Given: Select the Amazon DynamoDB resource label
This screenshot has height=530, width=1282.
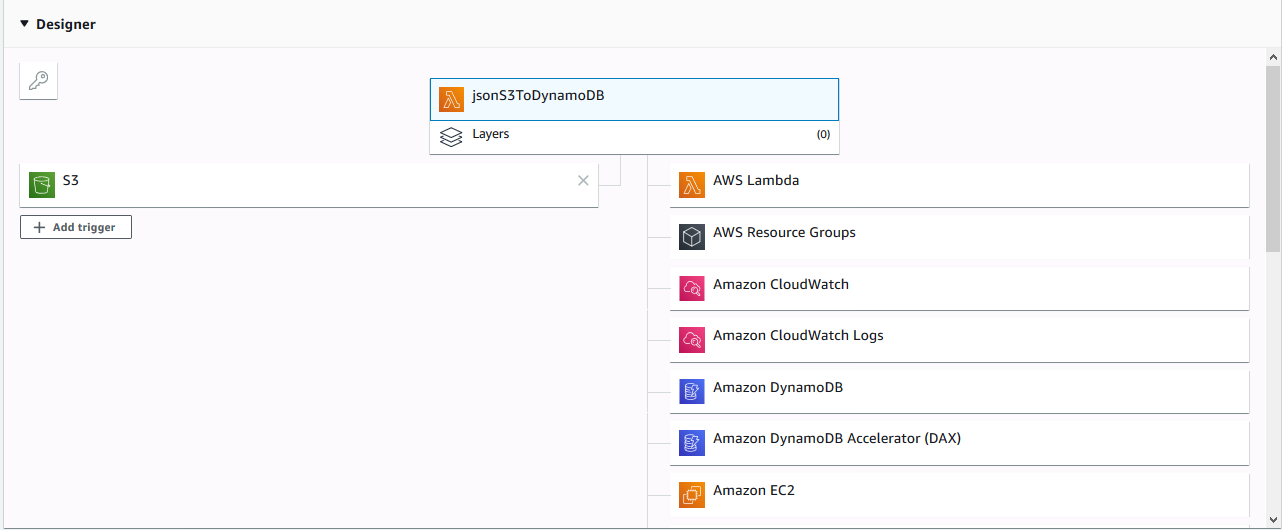Looking at the screenshot, I should pyautogui.click(x=778, y=388).
